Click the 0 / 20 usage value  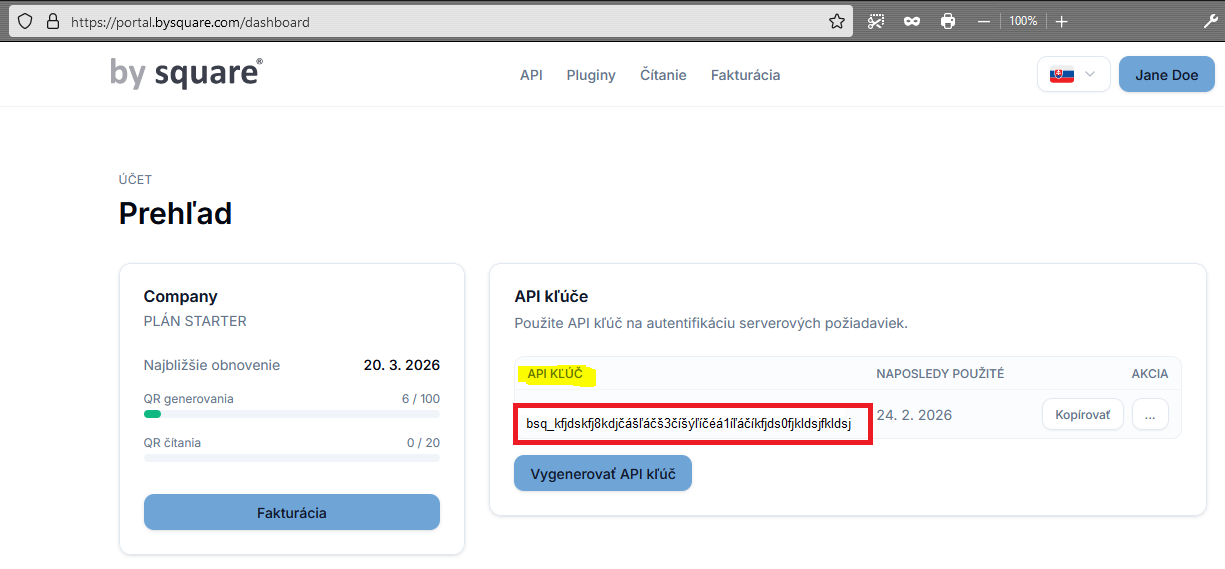point(423,443)
